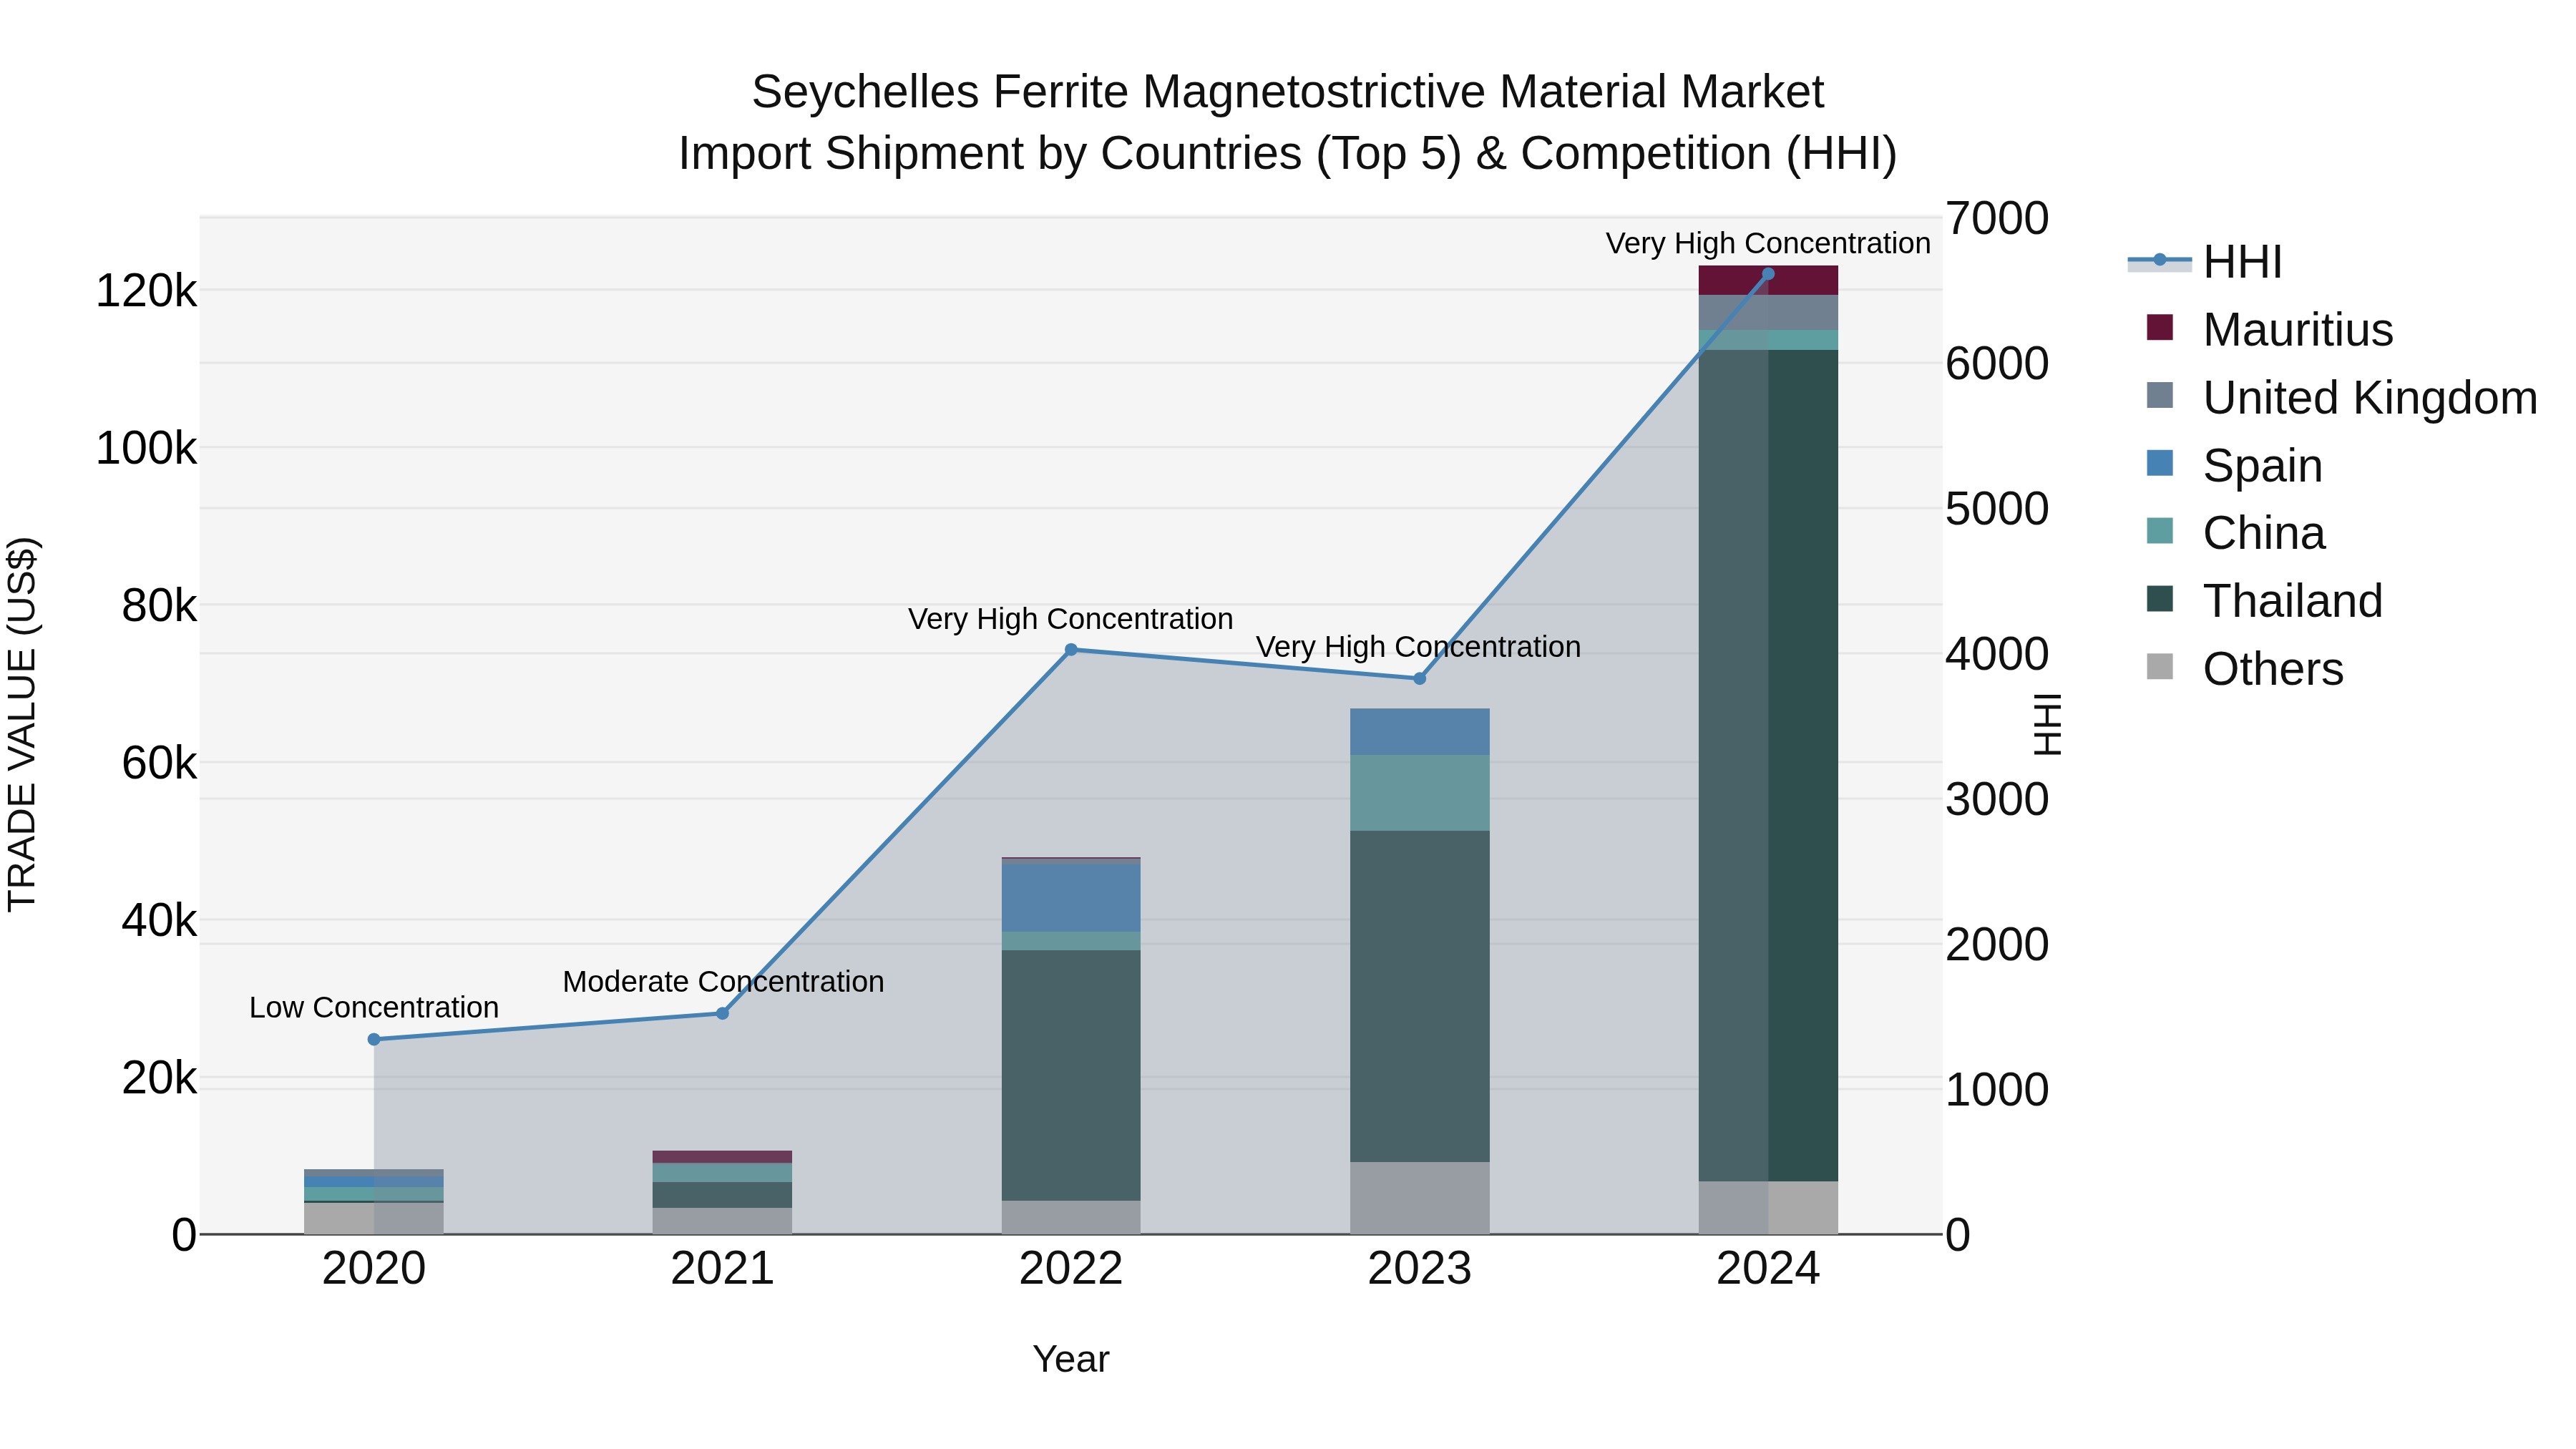
Task: Select the Spain segment of 2022 bar
Action: click(x=1071, y=897)
